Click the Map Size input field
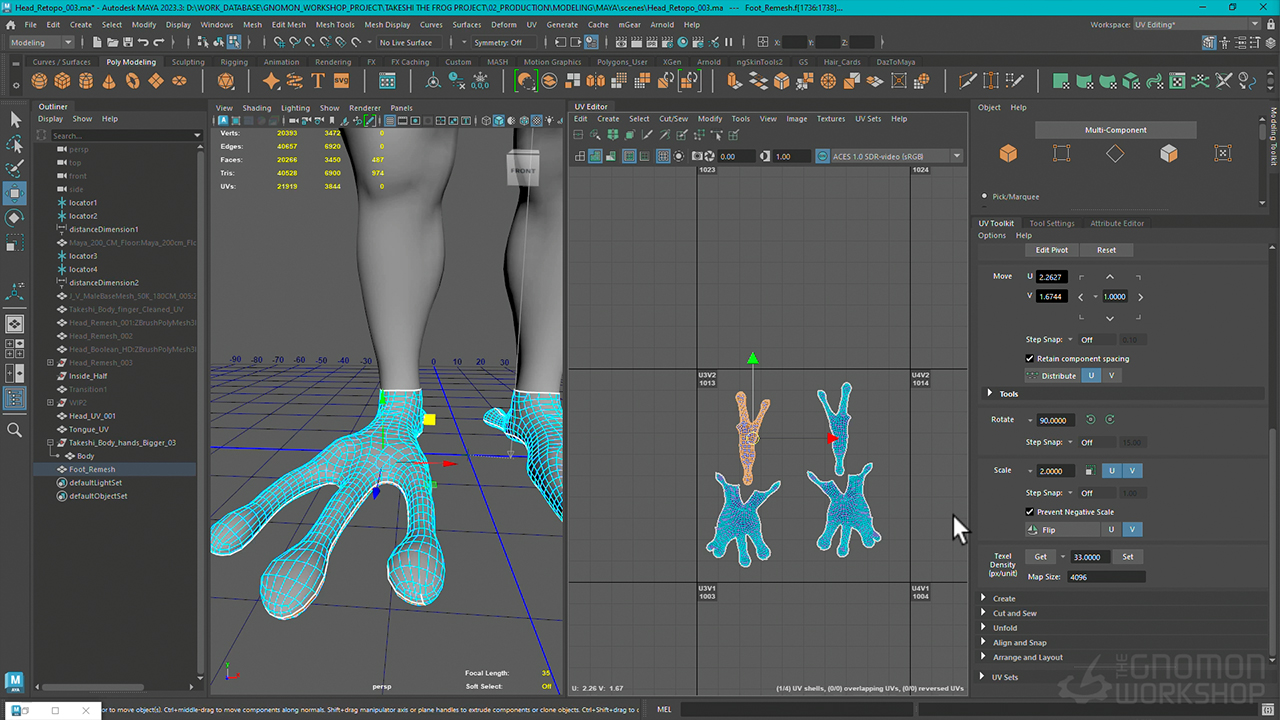The width and height of the screenshot is (1280, 720). click(1105, 577)
